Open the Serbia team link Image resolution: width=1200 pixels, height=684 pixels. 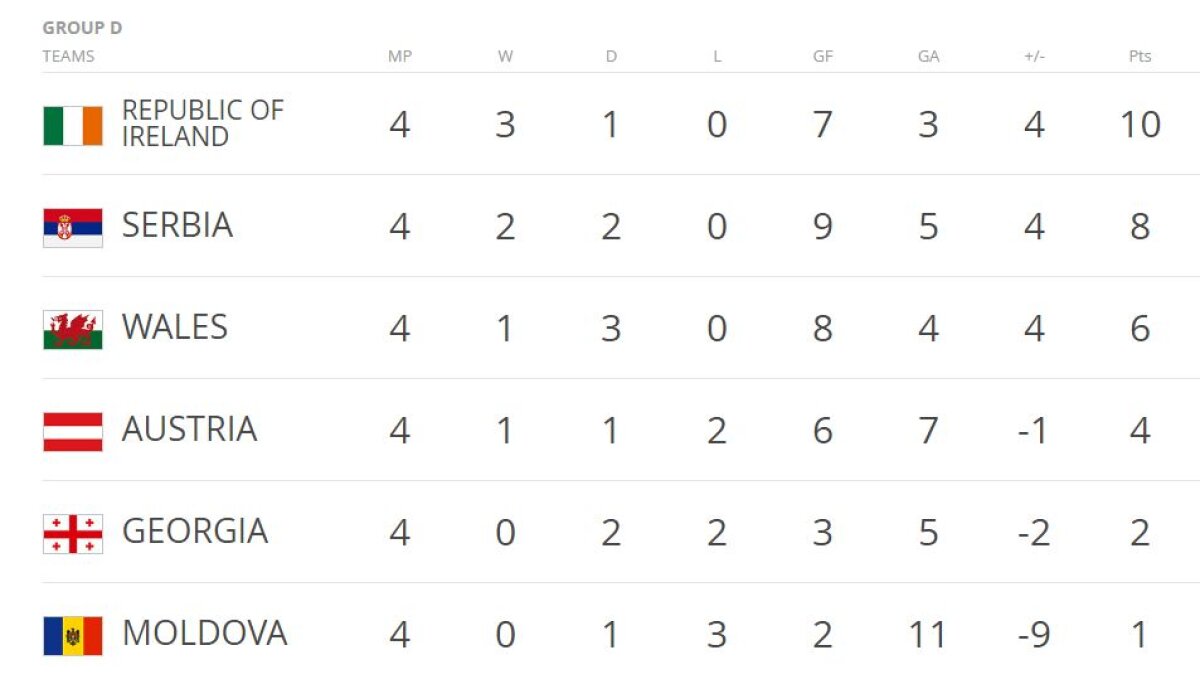point(177,226)
